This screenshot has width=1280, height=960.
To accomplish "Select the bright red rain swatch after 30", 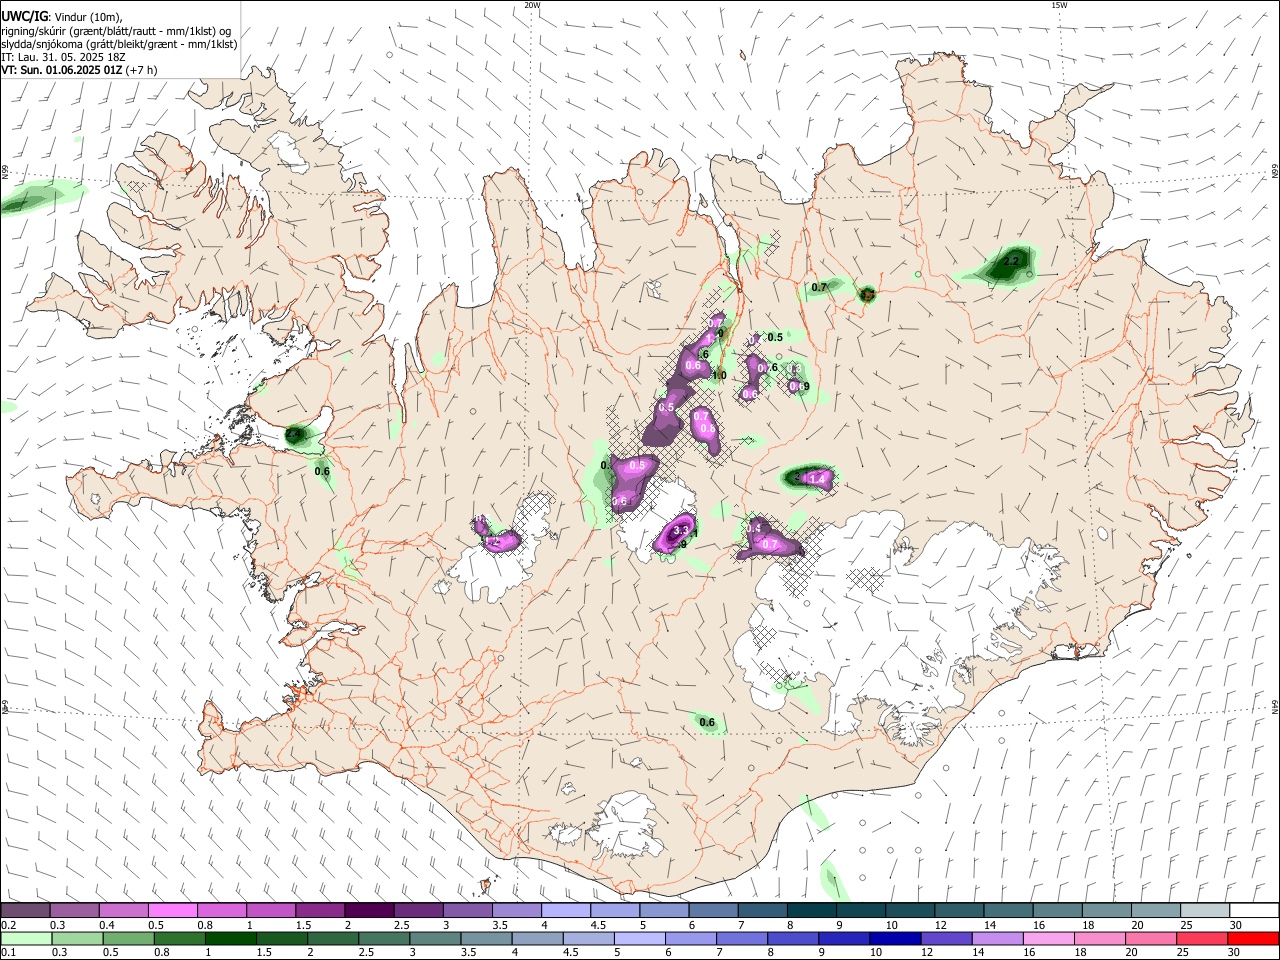I will tap(1254, 938).
